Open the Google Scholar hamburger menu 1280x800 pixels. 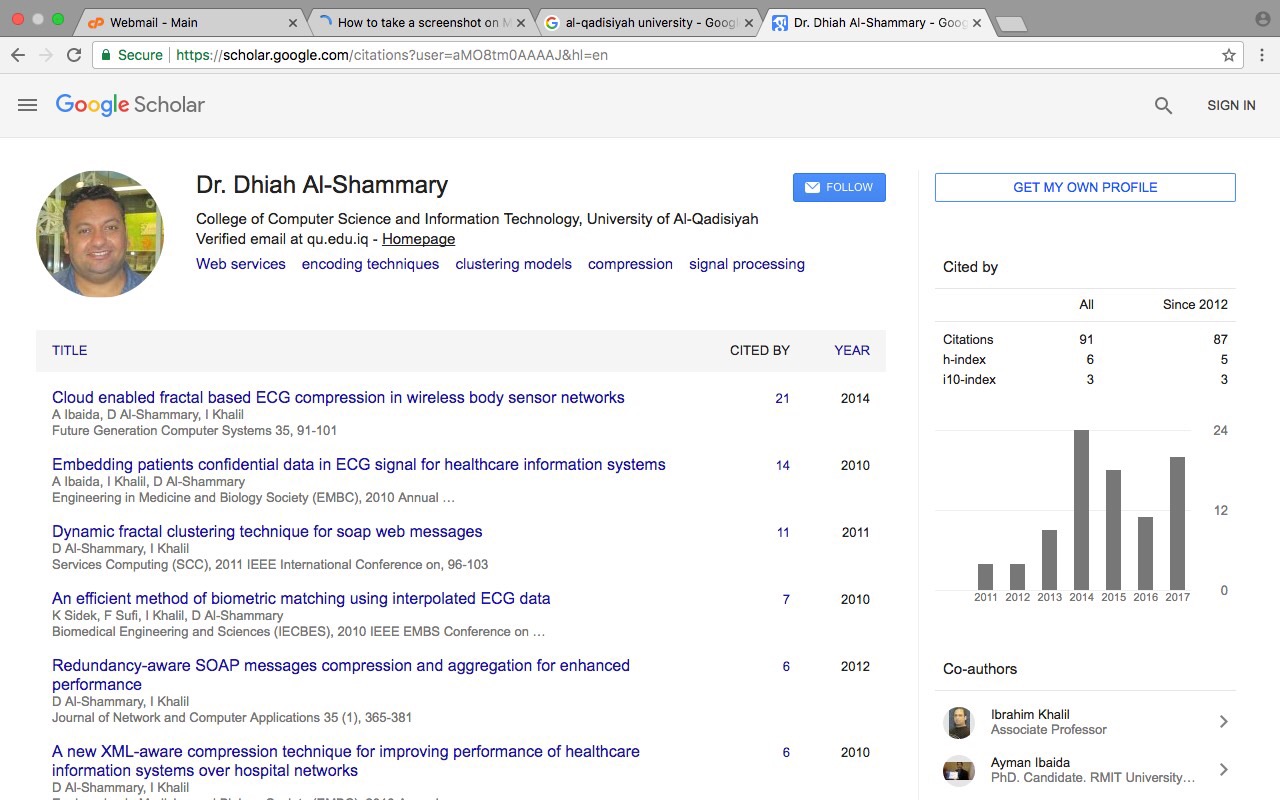(27, 105)
